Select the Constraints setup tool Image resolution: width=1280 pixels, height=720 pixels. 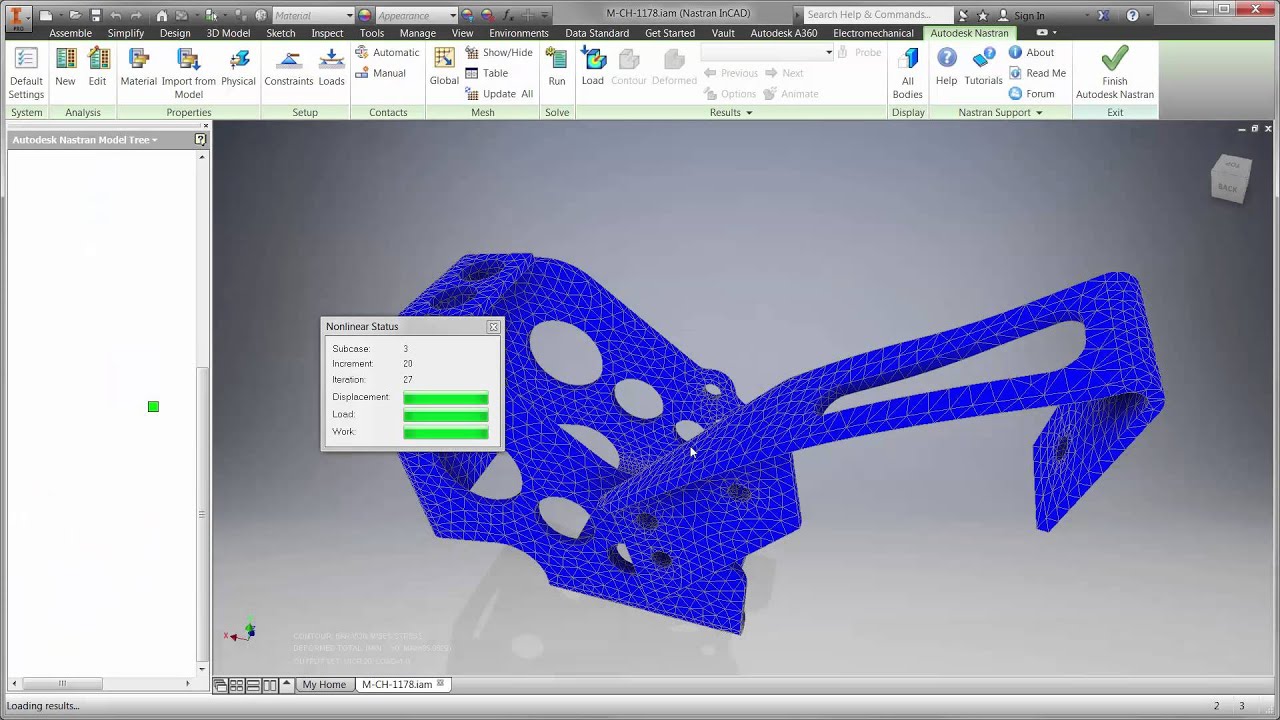(x=288, y=68)
